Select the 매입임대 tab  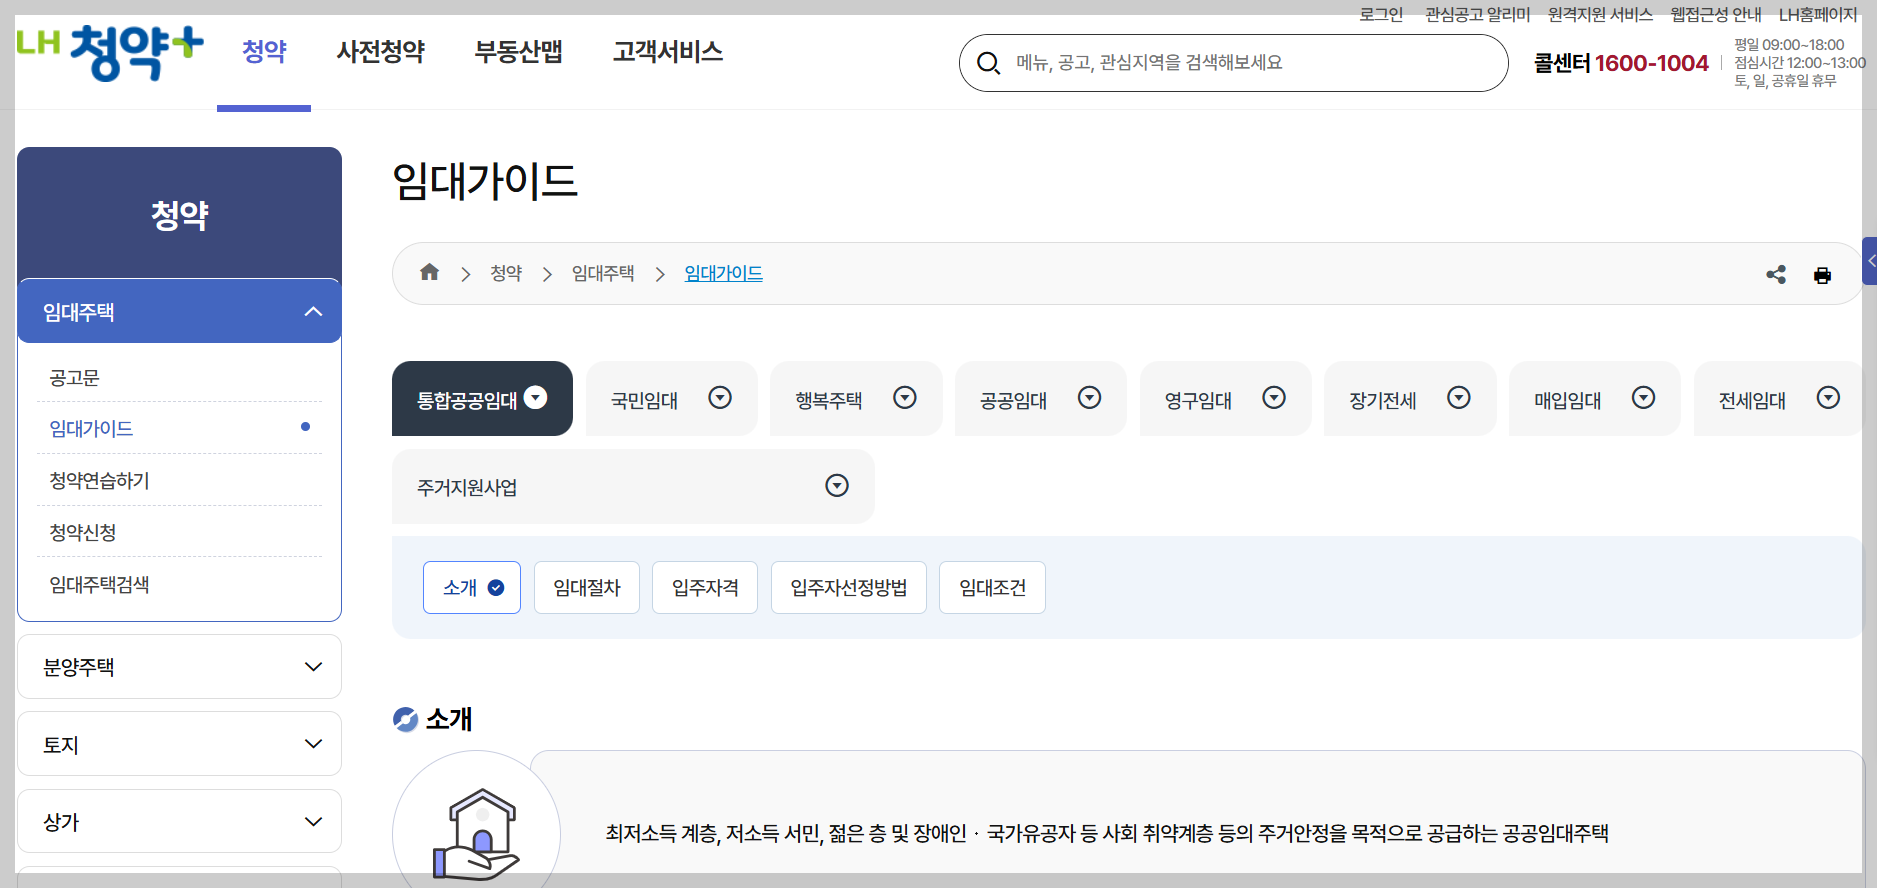tap(1594, 398)
